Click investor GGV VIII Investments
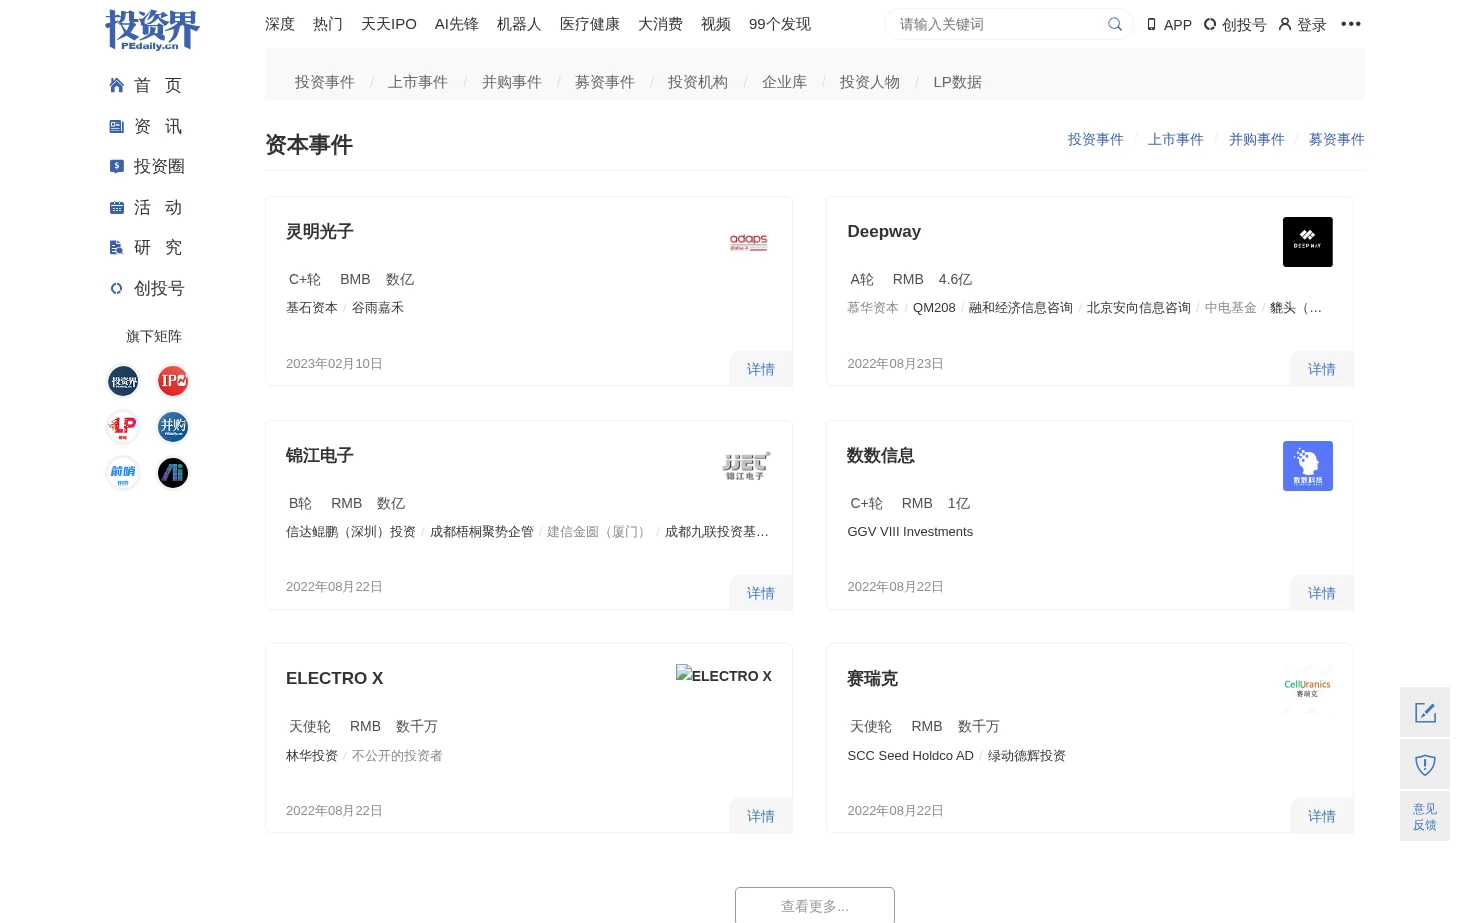1470x923 pixels. [x=910, y=532]
